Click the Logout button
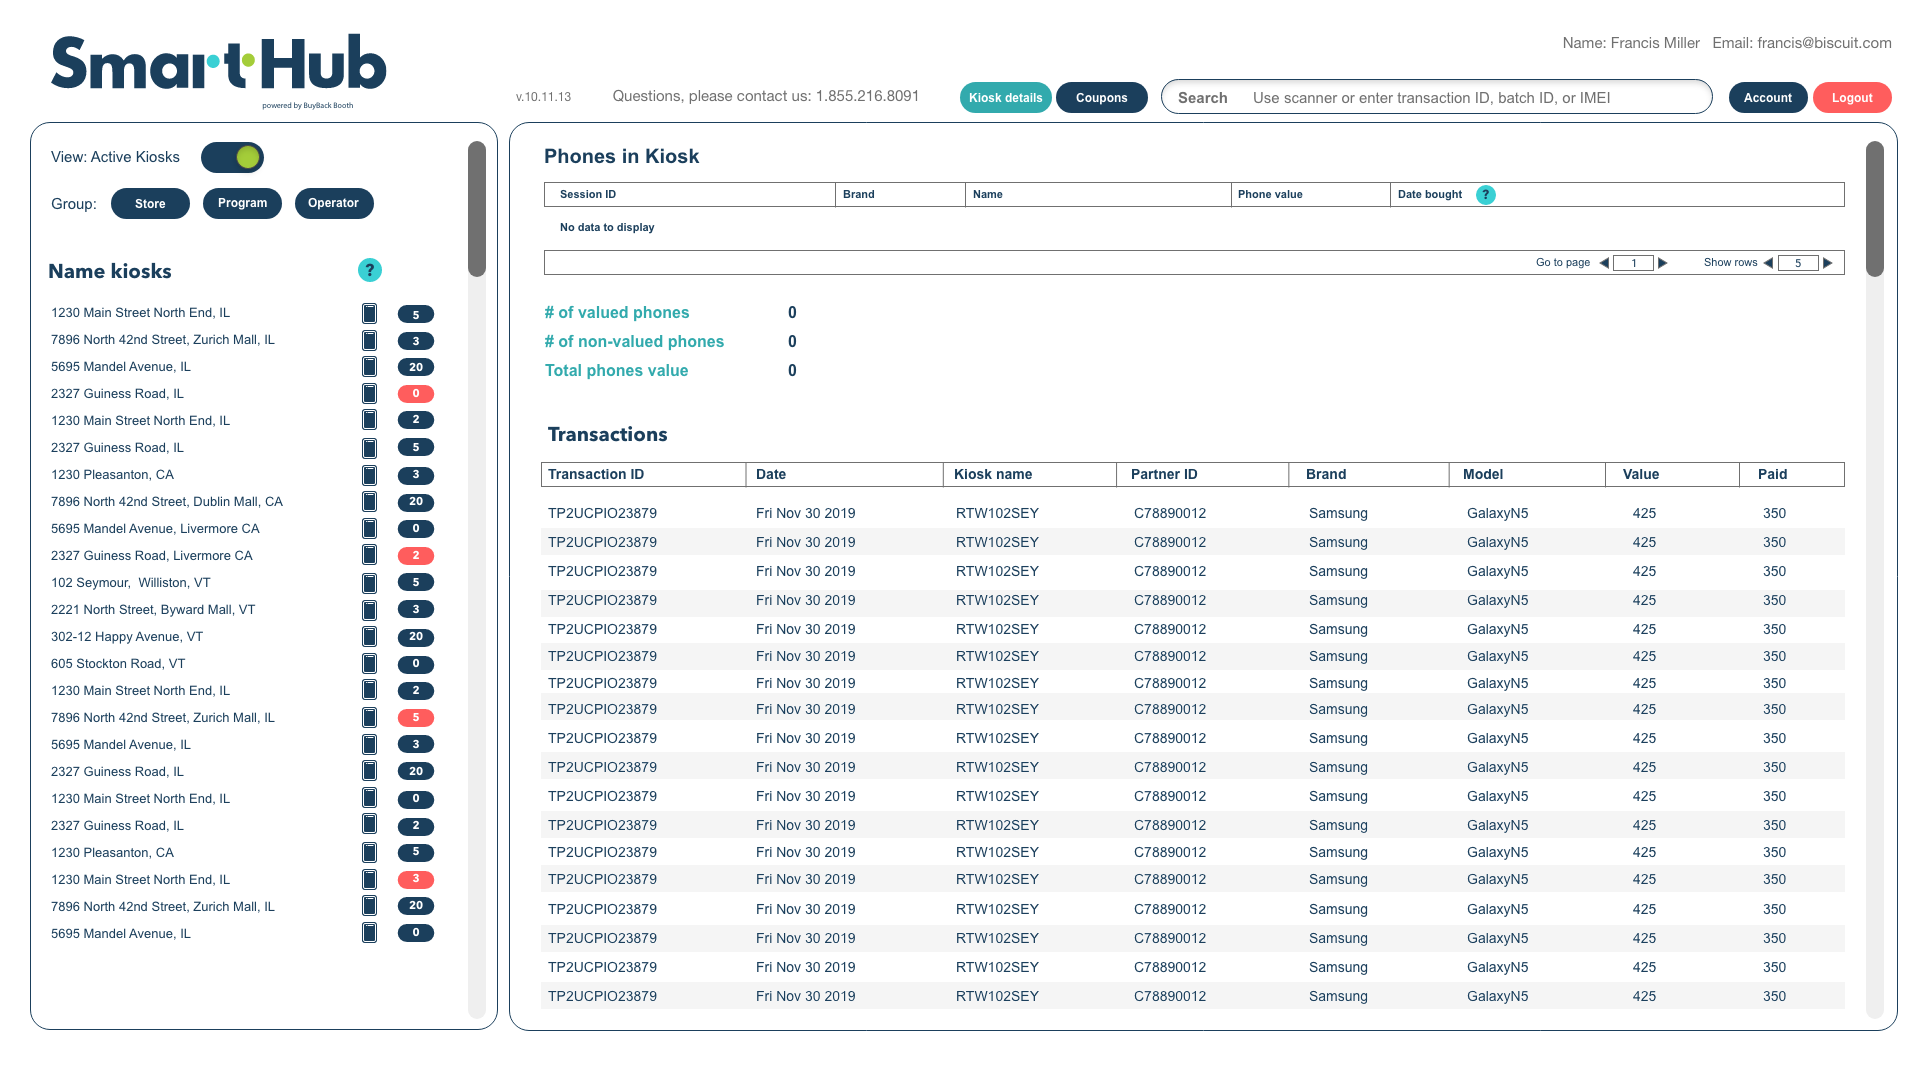The image size is (1920, 1080). (x=1852, y=97)
